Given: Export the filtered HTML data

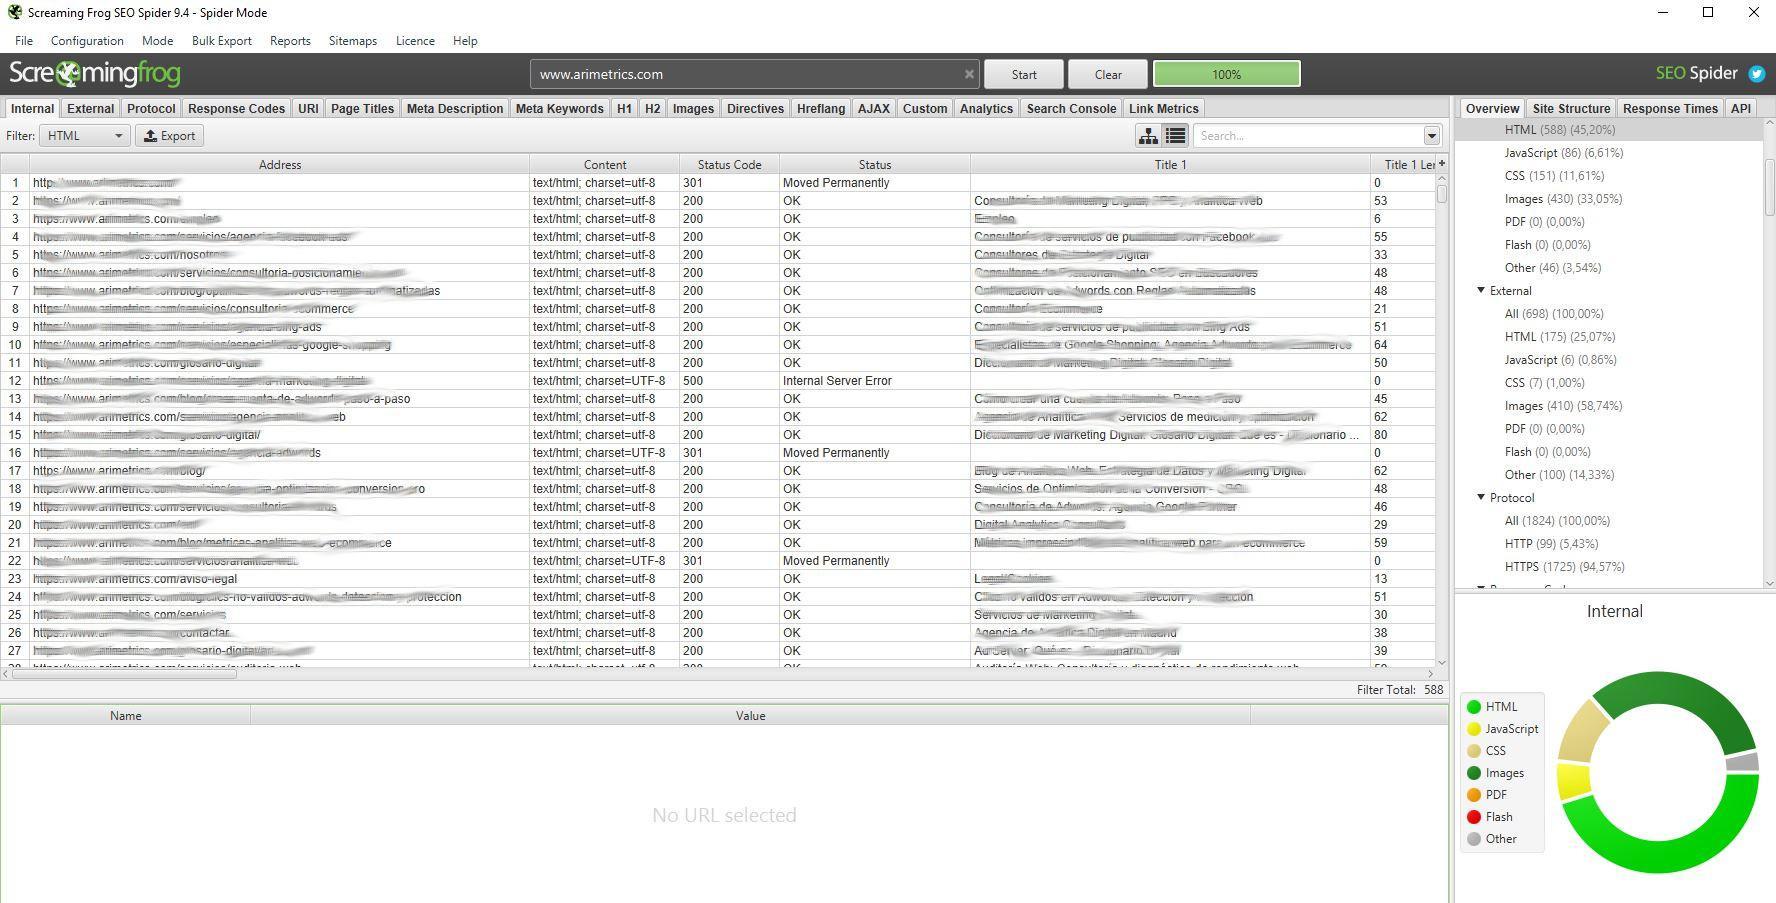Looking at the screenshot, I should [169, 136].
